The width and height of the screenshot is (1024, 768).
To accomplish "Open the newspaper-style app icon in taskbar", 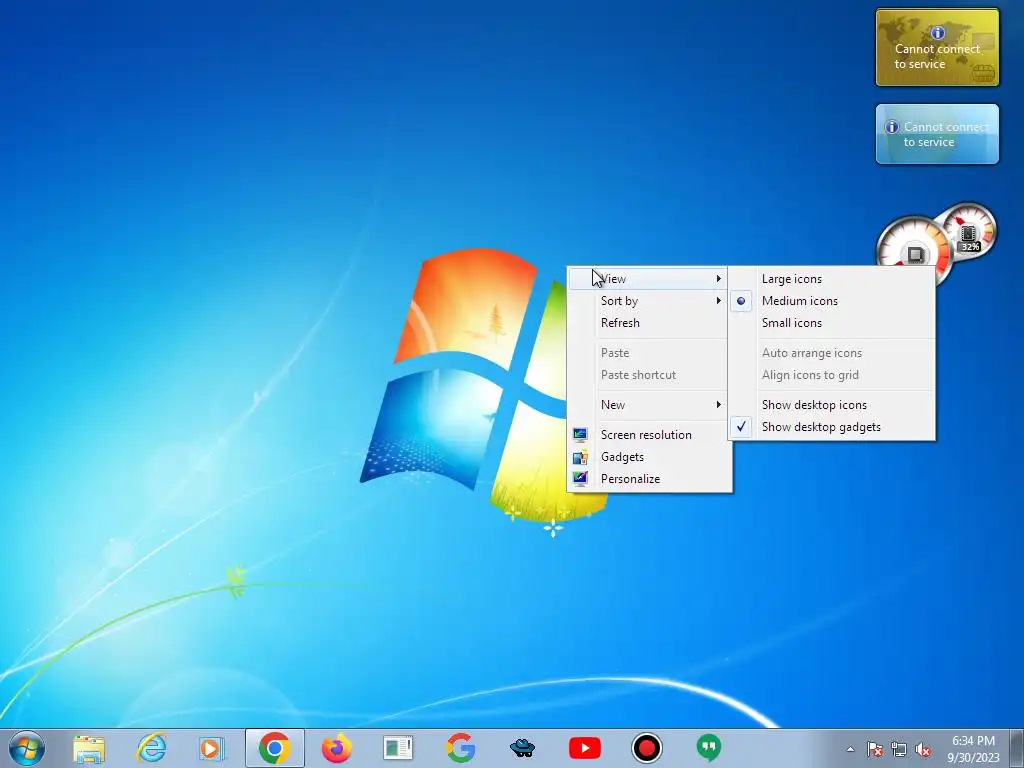I will 398,748.
